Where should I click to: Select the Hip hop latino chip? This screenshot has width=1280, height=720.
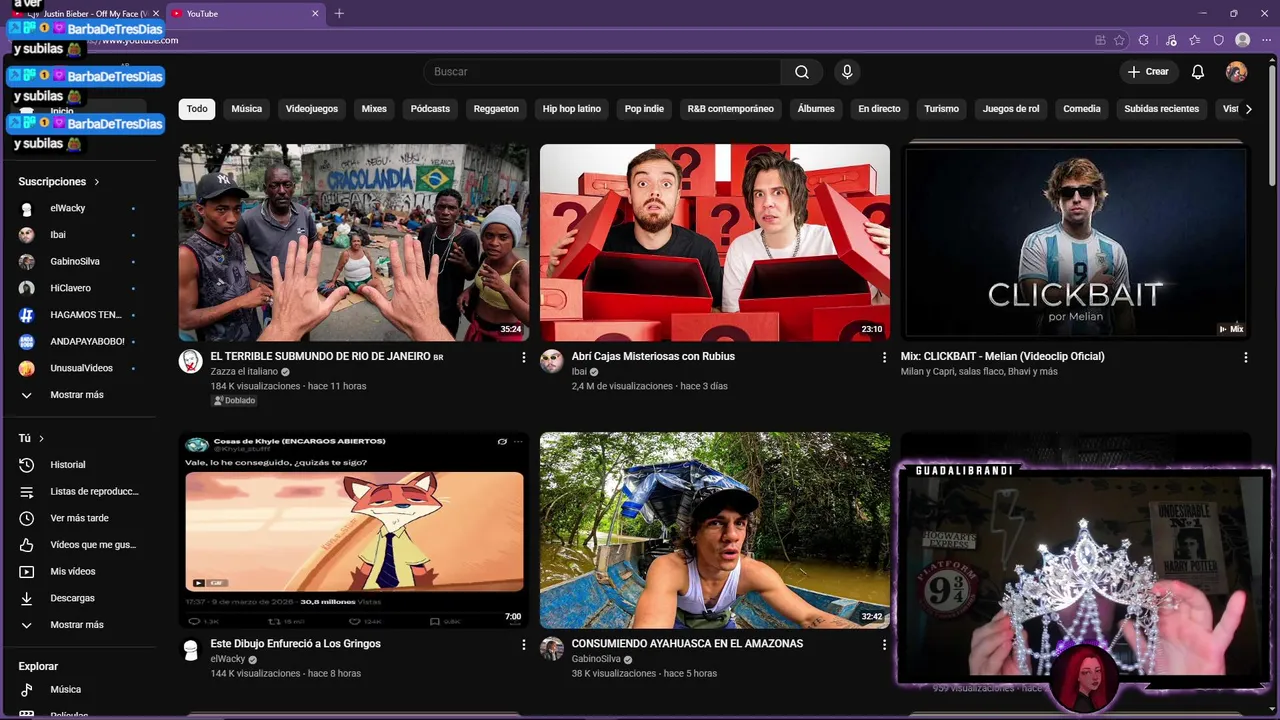click(572, 109)
